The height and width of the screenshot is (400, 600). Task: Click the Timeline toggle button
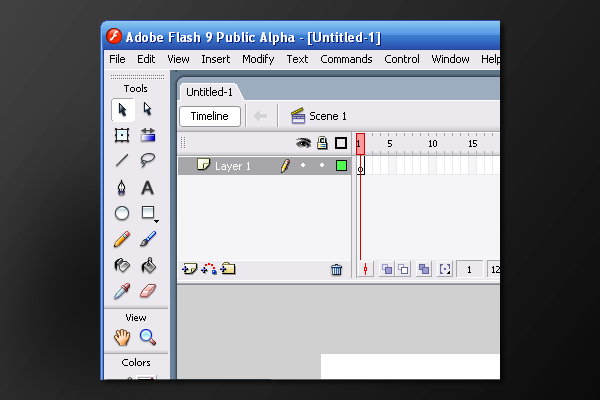[210, 116]
